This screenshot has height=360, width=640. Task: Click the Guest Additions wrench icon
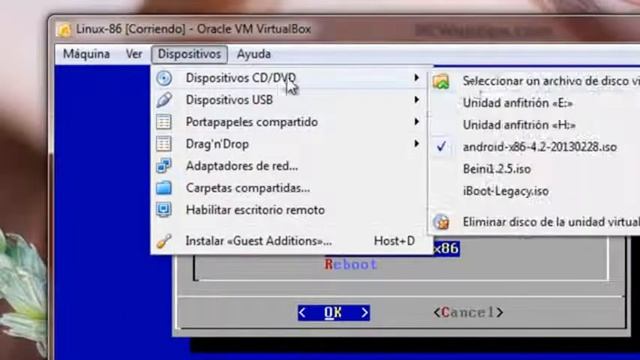pos(164,241)
